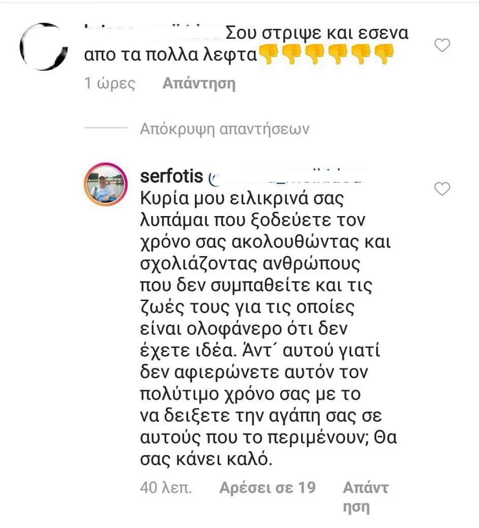Click the last thumbs-down emoji in the comment
This screenshot has width=479, height=528.
pos(384,55)
